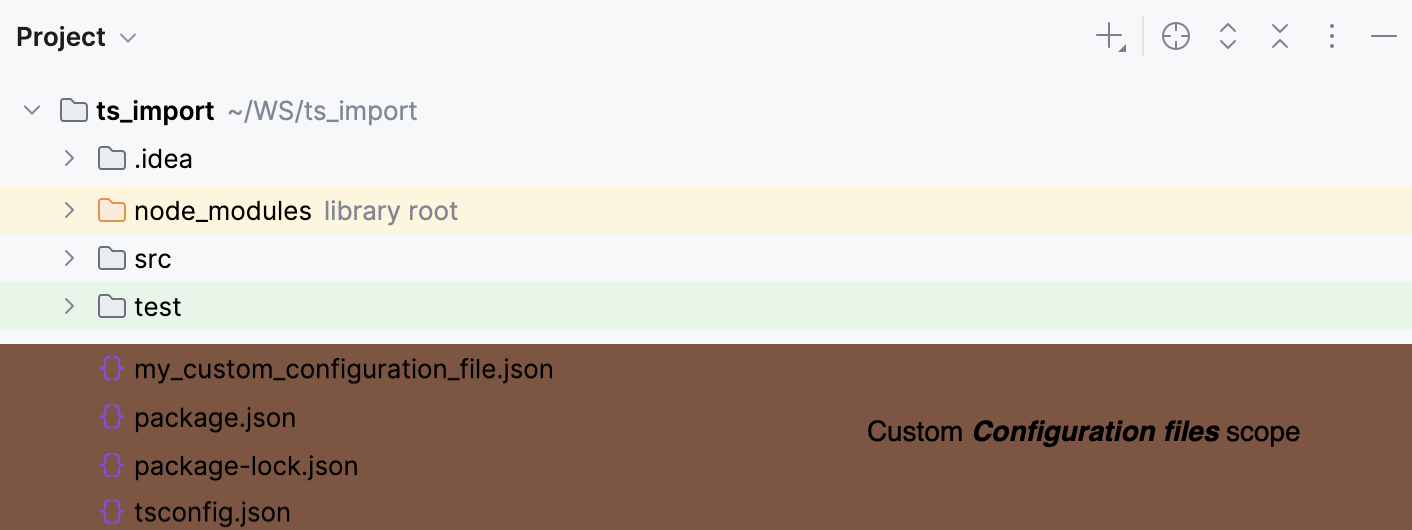Screen dimensions: 1412x530
Task: Select my_custom_configuration_file.json
Action: pos(343,369)
